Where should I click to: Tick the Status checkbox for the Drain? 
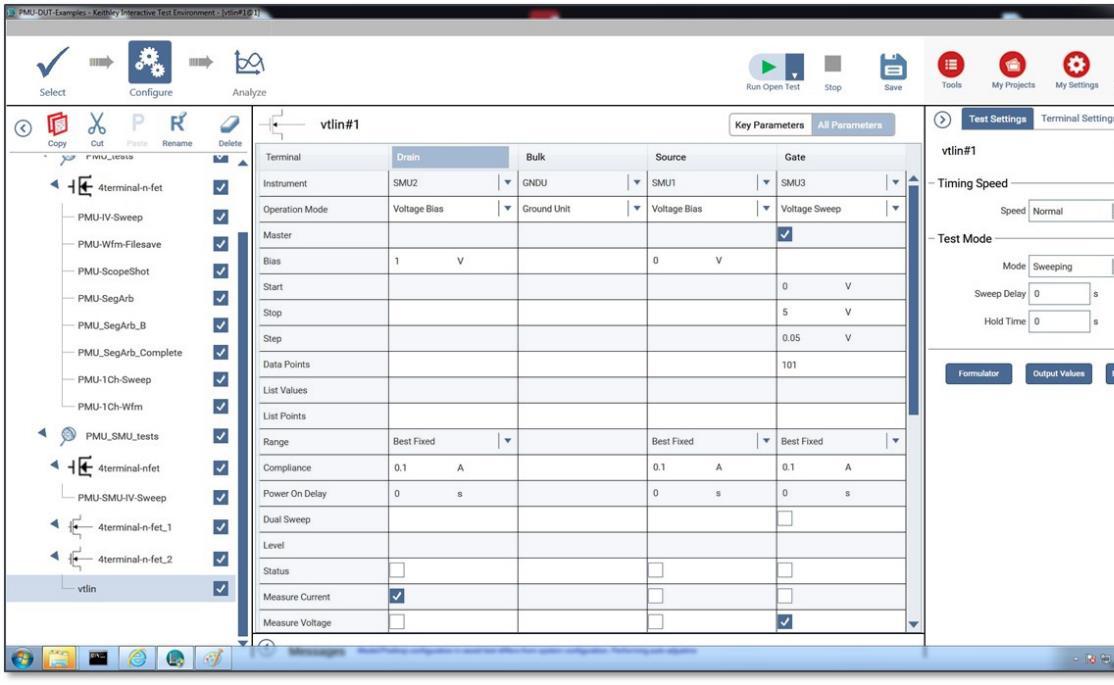(397, 570)
